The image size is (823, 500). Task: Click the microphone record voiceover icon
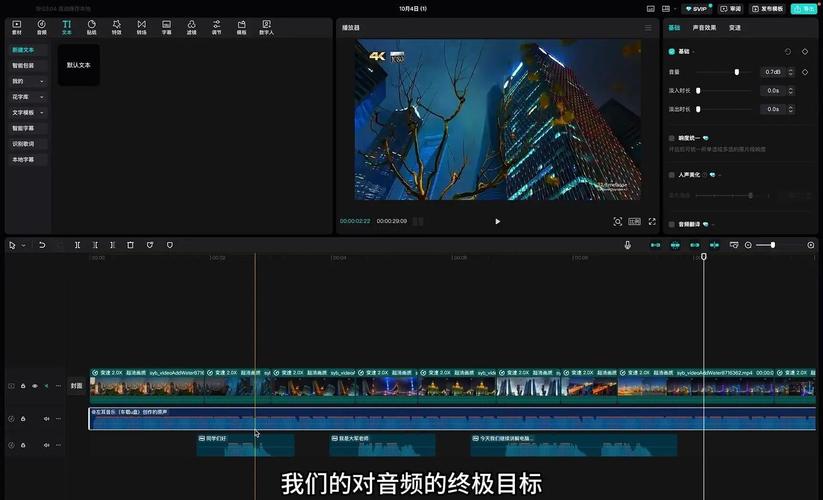(x=628, y=245)
